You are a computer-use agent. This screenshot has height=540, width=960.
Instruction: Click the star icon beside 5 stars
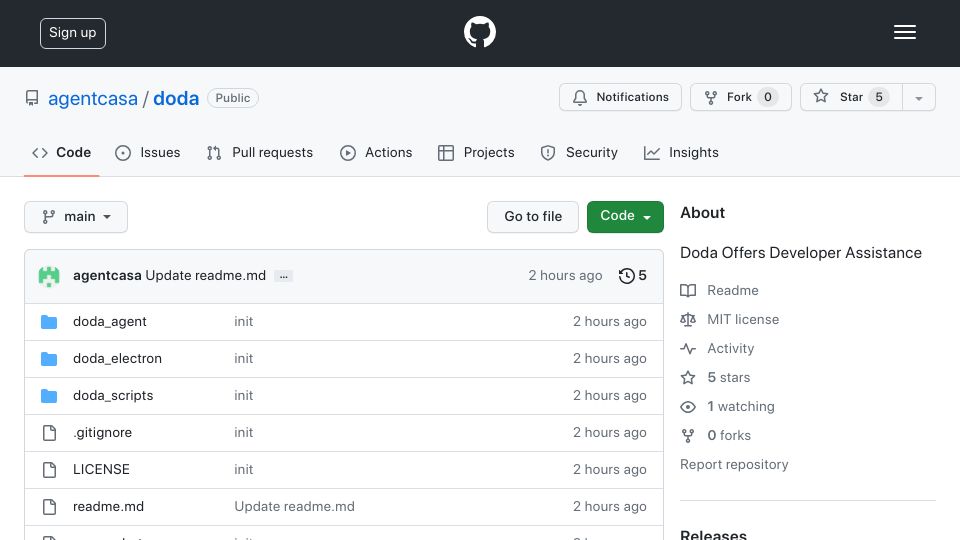[688, 377]
